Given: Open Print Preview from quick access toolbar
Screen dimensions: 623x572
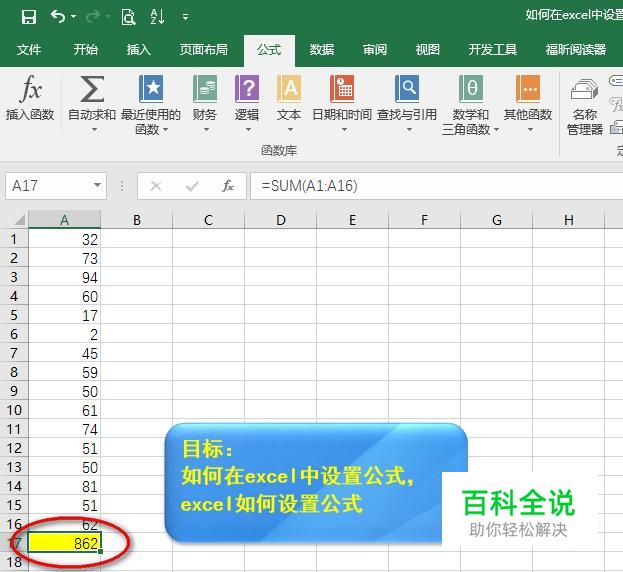Looking at the screenshot, I should point(128,17).
